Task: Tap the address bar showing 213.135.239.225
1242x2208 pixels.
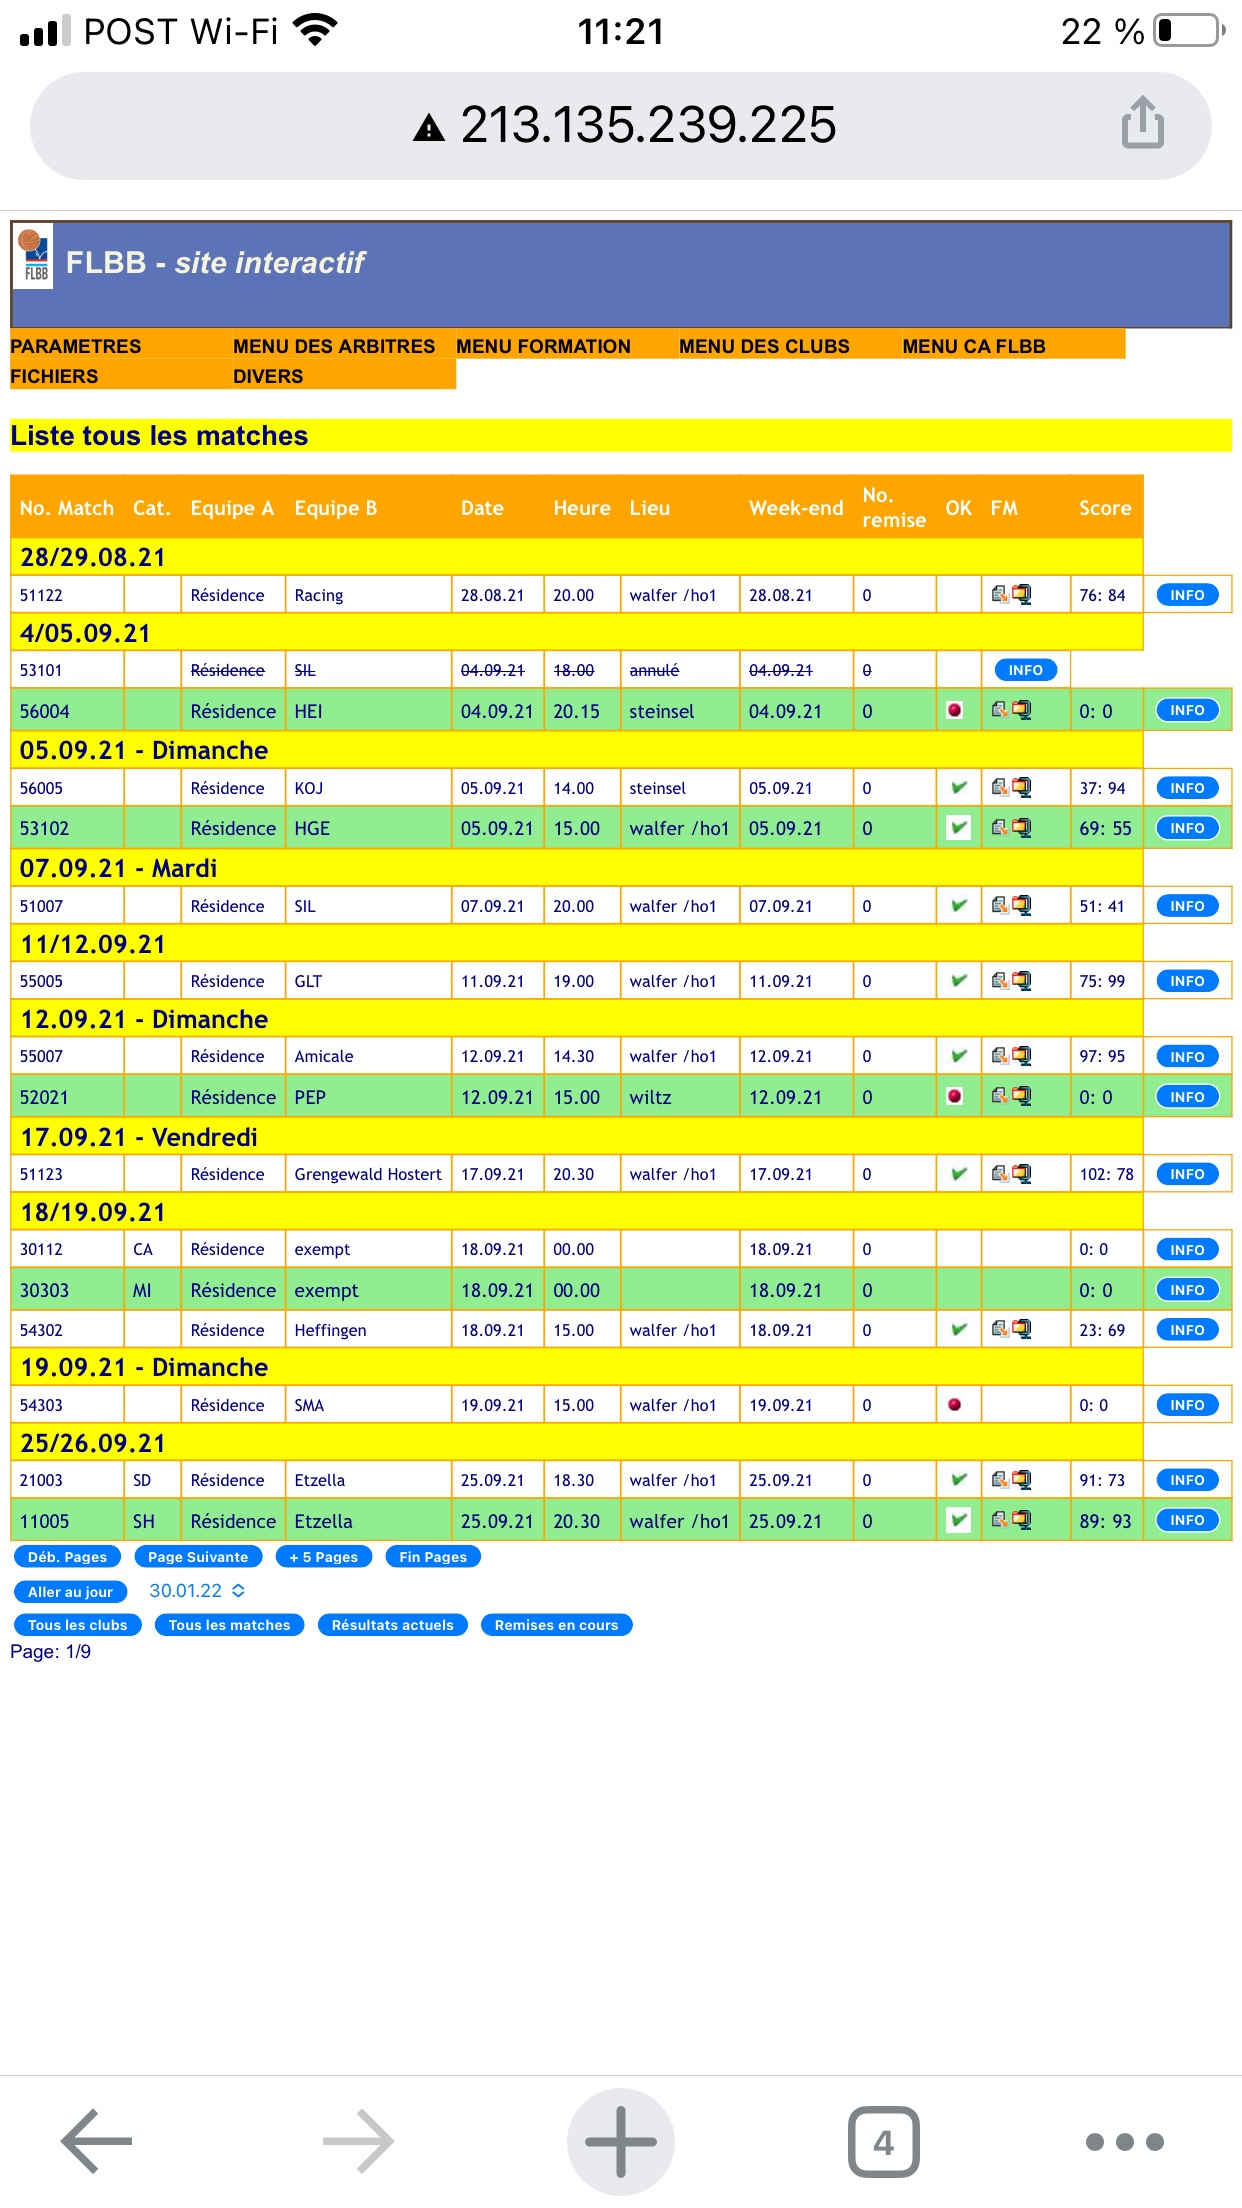Action: [621, 125]
